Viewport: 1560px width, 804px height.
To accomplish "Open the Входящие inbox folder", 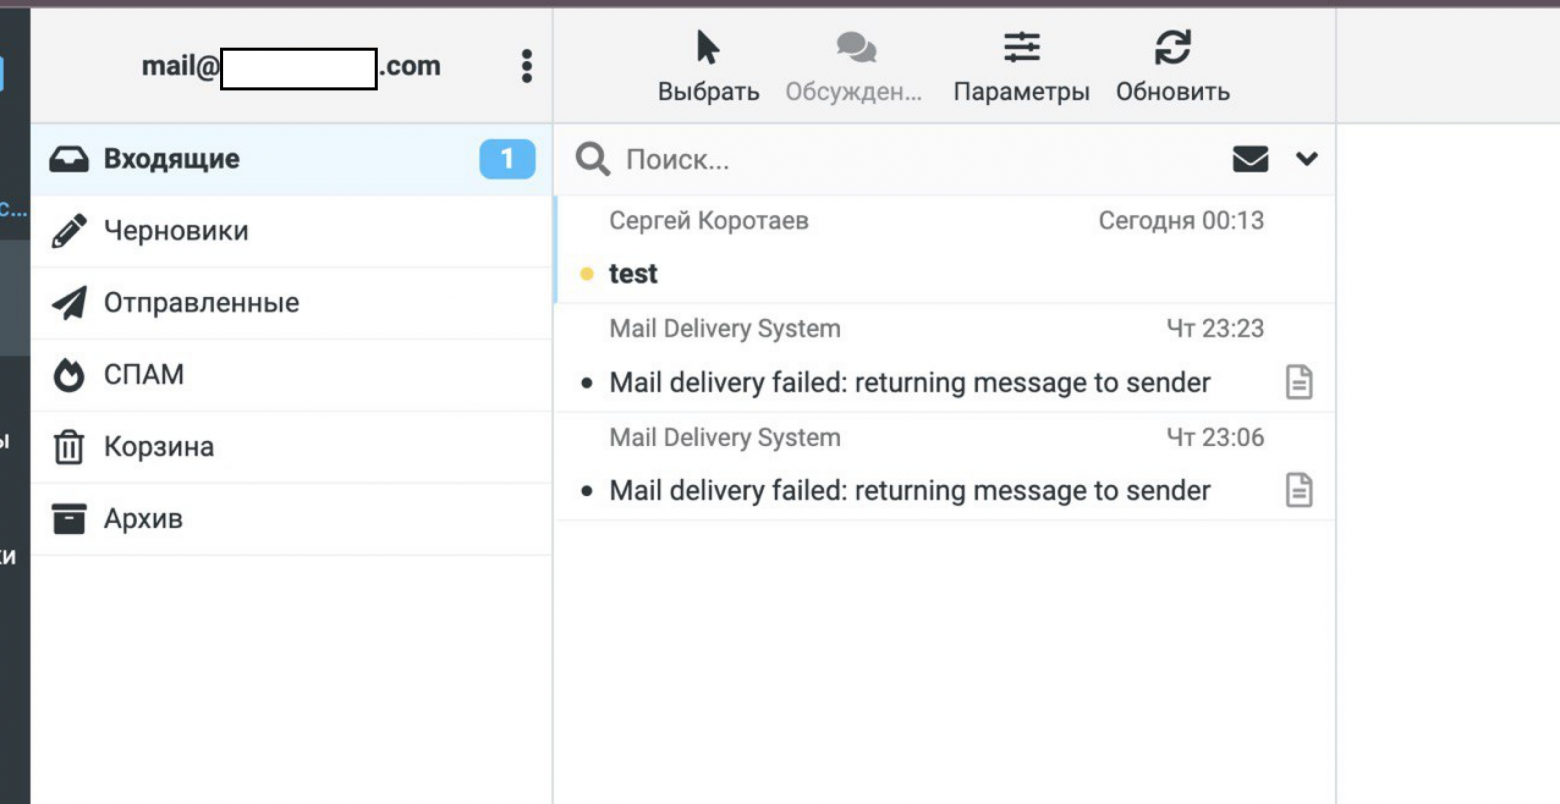I will 172,159.
